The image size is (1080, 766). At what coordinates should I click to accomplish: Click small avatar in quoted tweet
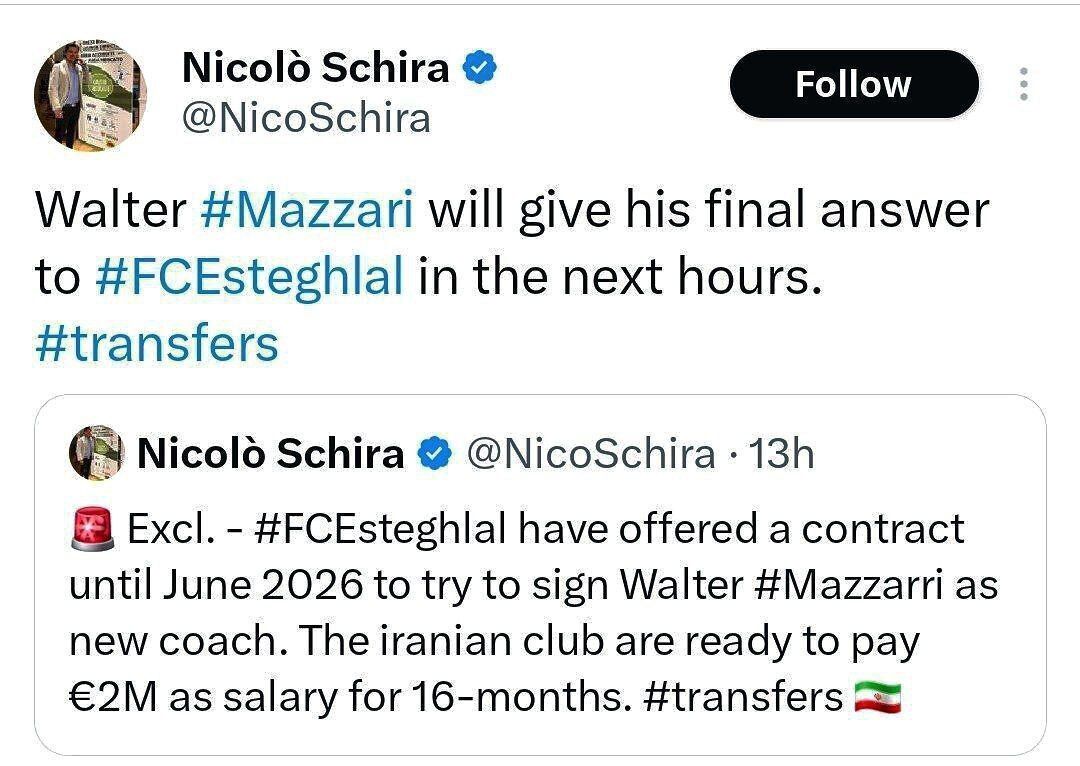click(x=95, y=453)
